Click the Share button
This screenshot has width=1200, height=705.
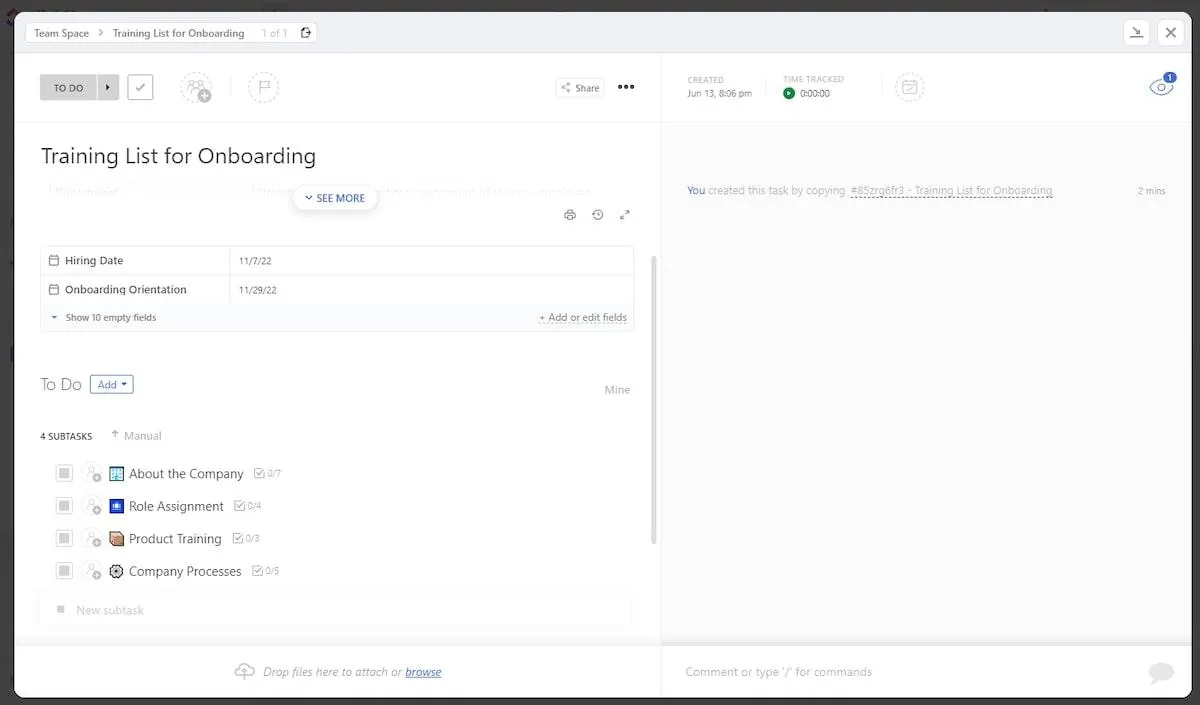580,88
